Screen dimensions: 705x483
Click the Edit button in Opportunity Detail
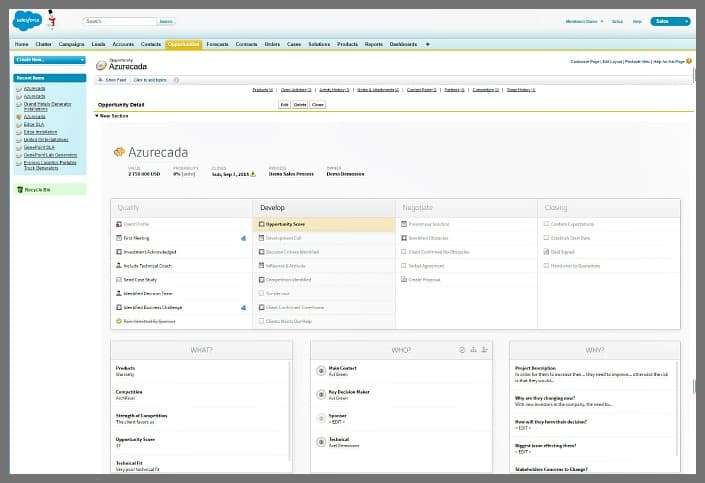pos(284,104)
